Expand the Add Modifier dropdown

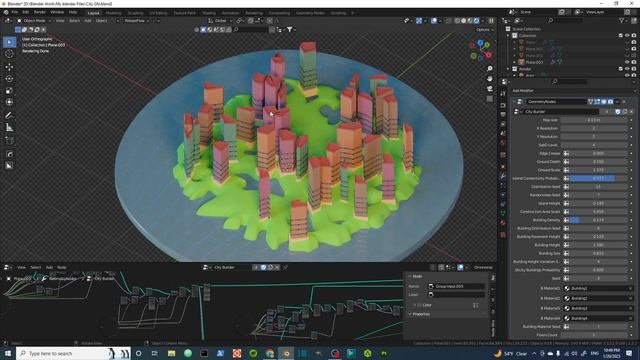(573, 91)
